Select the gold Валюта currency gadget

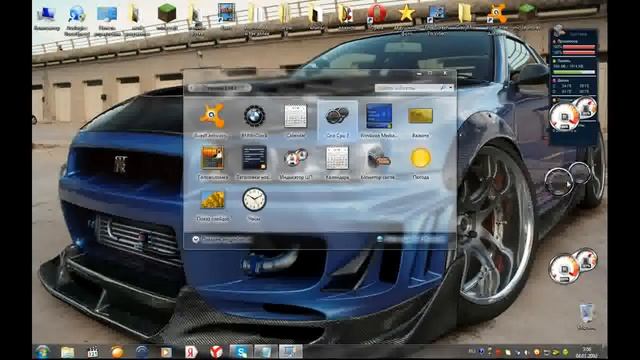[420, 120]
